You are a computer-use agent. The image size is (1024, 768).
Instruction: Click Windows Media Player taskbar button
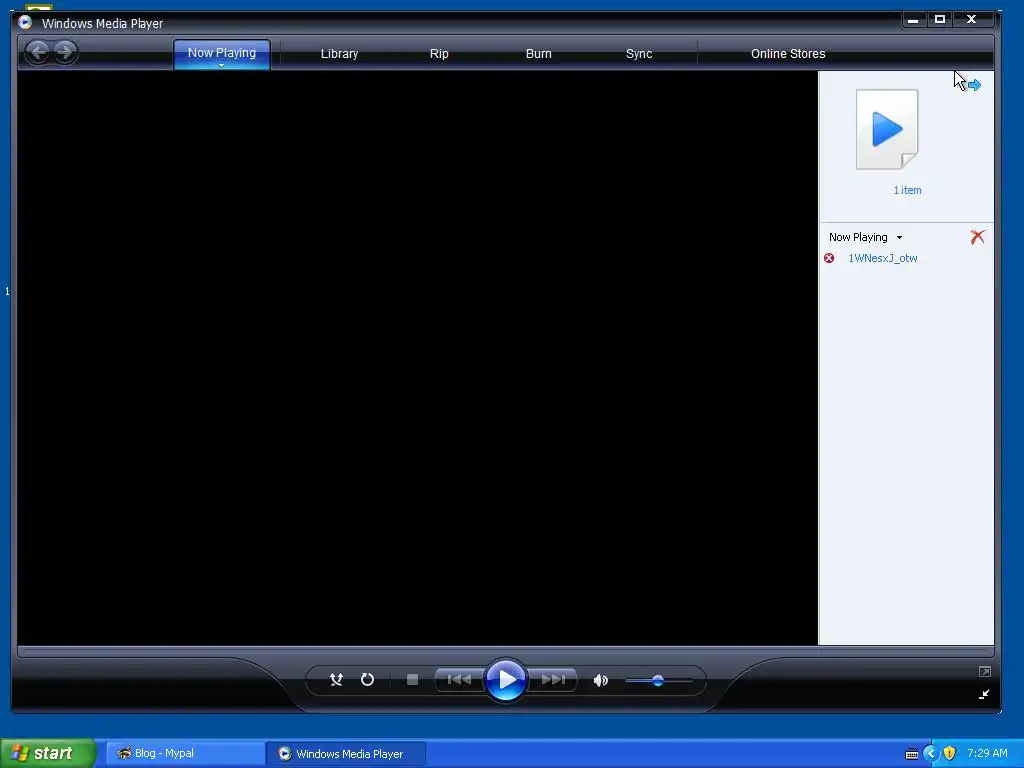(345, 753)
